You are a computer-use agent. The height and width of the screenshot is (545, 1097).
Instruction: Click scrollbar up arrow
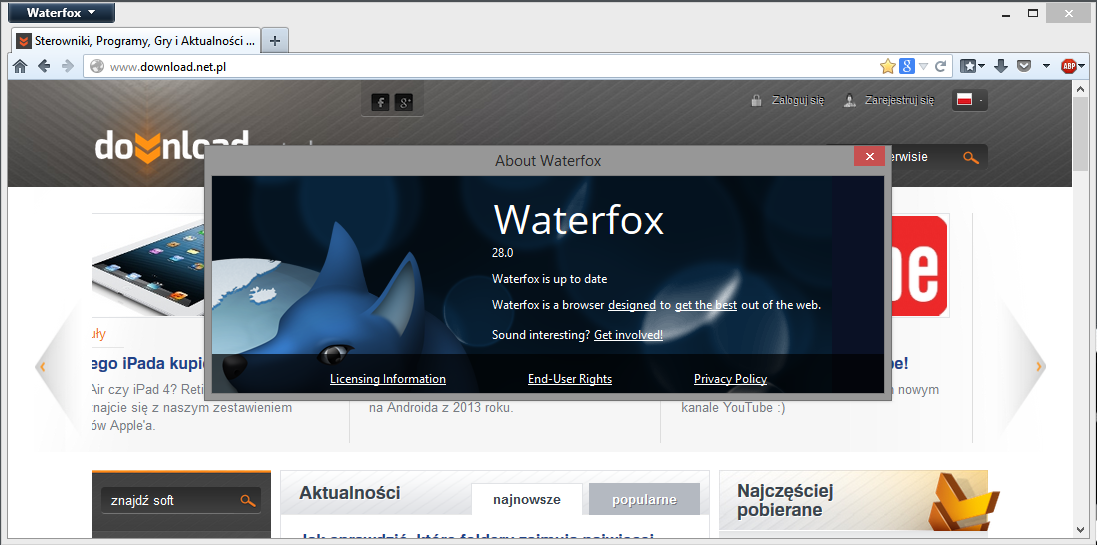[1079, 87]
